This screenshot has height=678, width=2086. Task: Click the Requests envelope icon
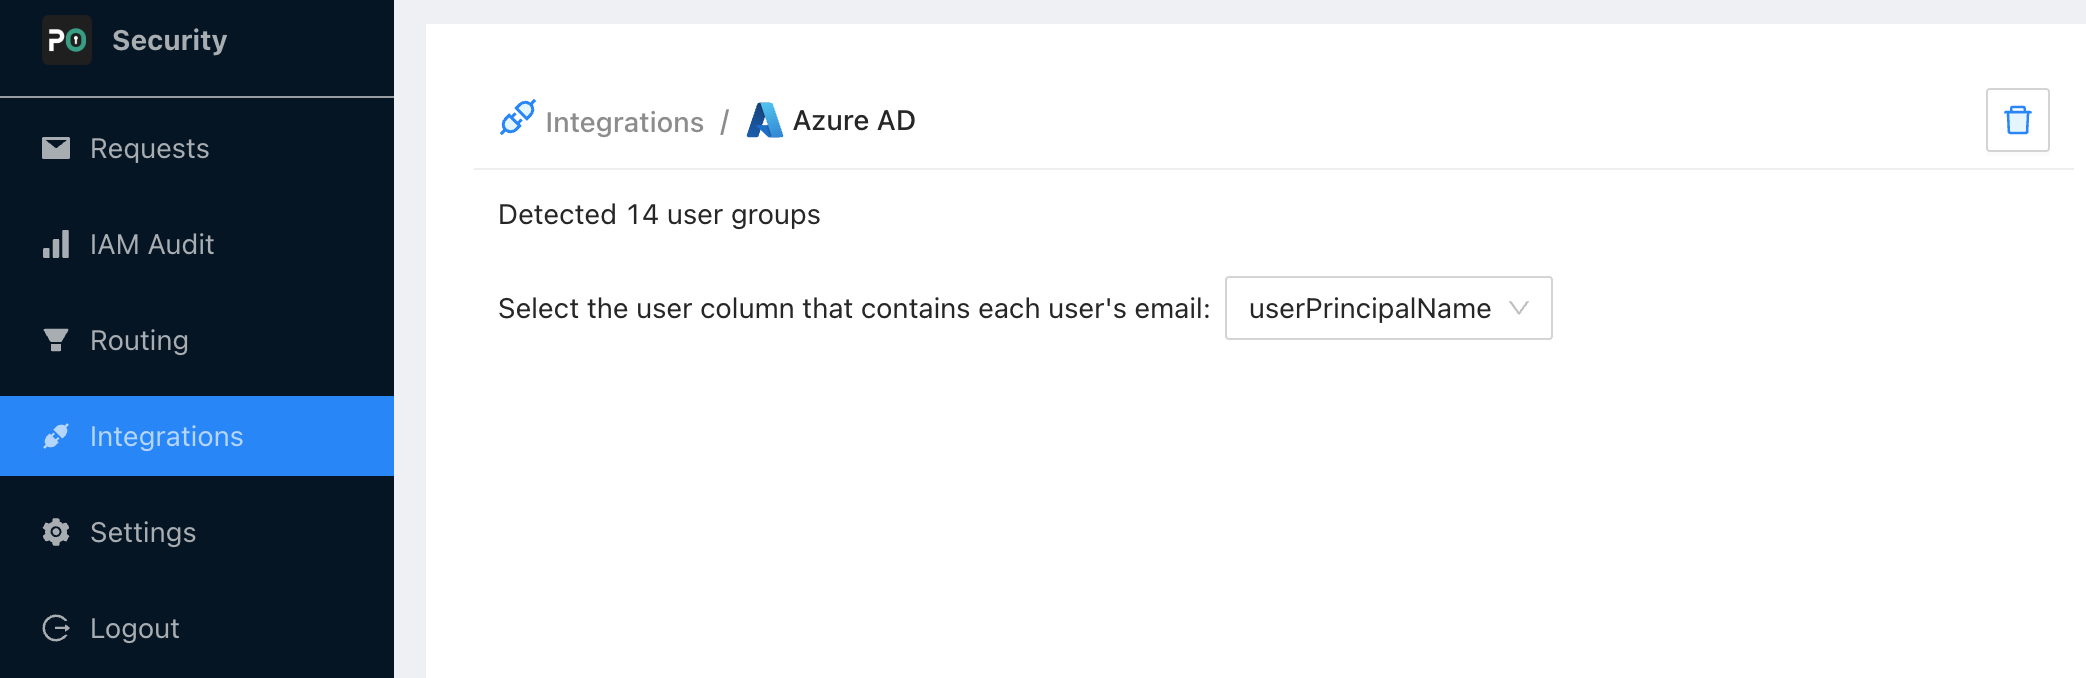pos(56,148)
